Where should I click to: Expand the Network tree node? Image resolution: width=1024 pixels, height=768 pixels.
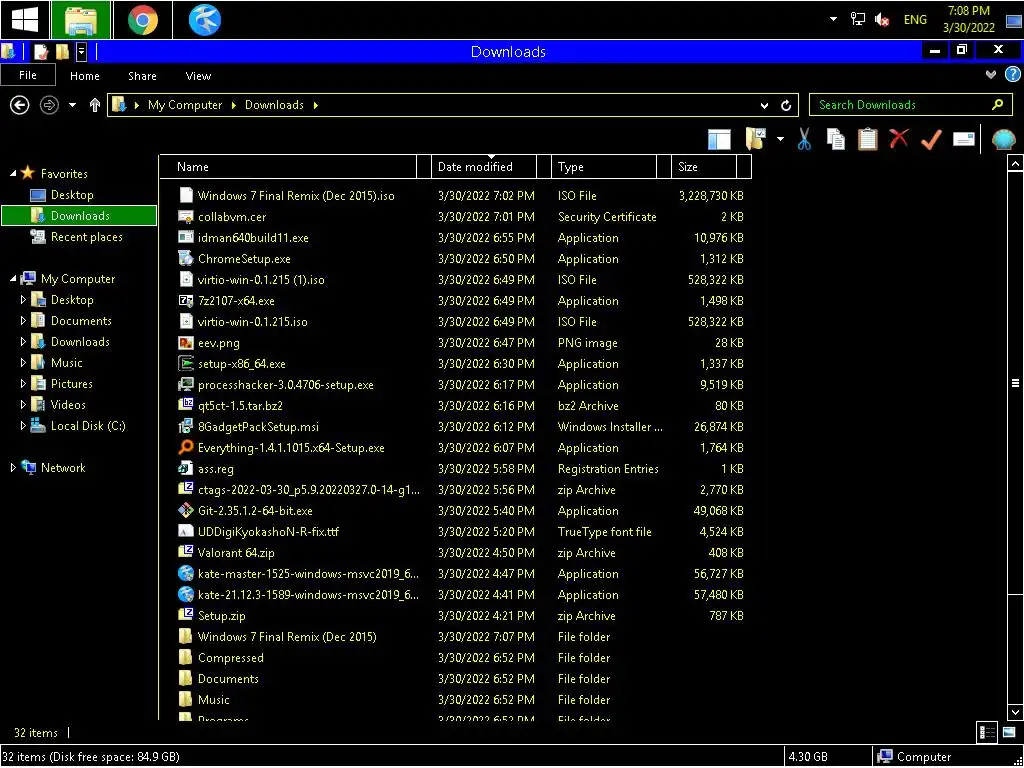click(x=13, y=468)
